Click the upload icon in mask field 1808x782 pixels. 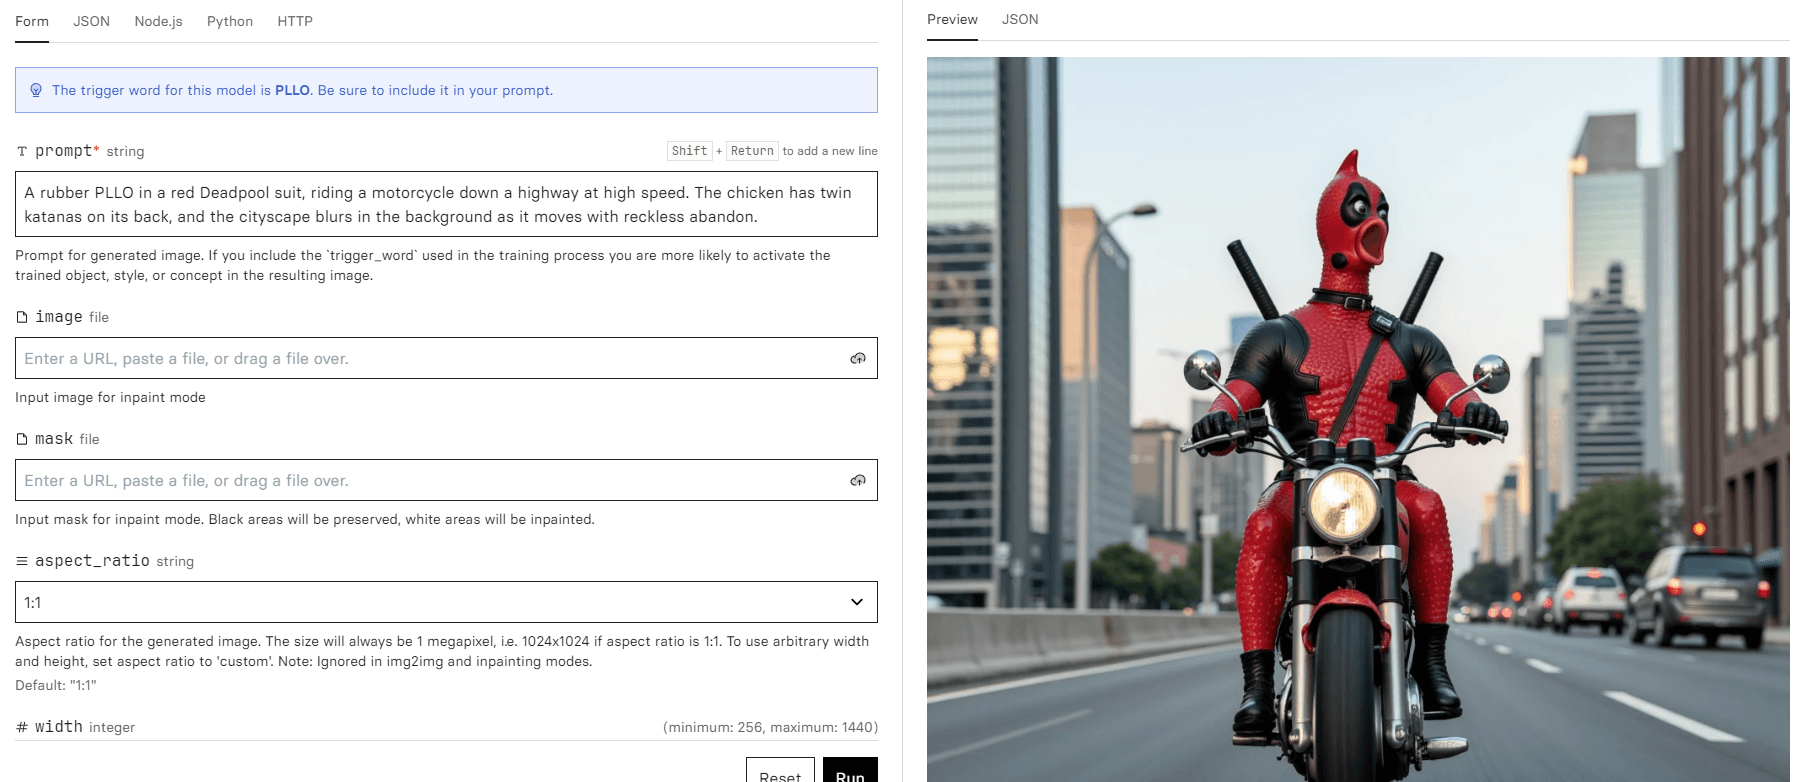(858, 480)
